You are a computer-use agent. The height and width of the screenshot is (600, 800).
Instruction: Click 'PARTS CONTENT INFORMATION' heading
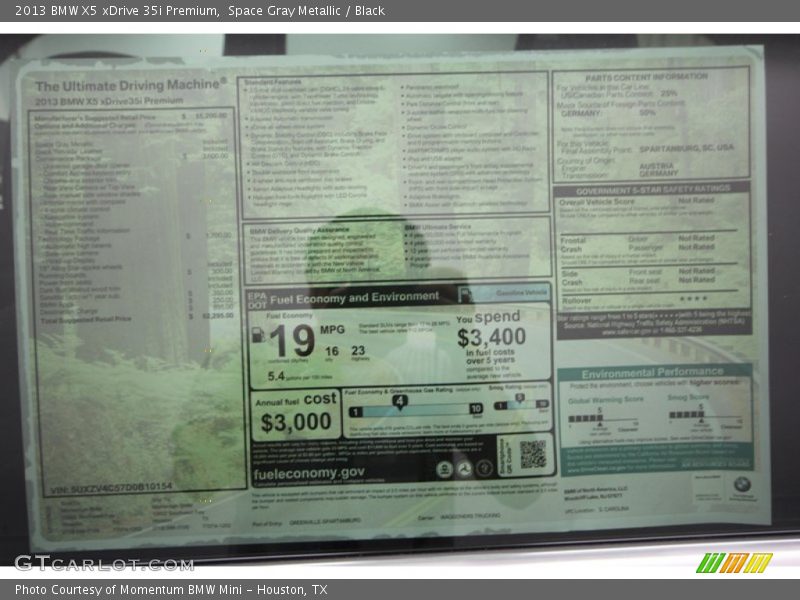pos(646,77)
